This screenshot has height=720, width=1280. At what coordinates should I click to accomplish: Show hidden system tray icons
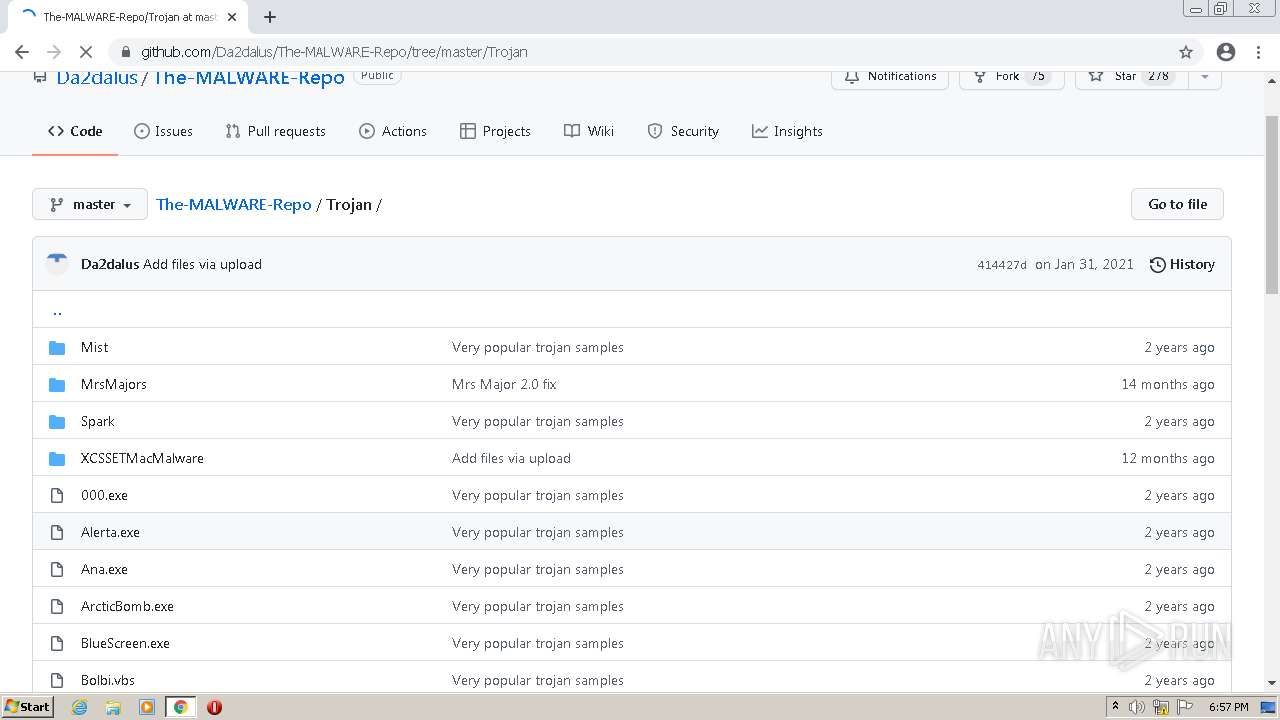(1115, 707)
